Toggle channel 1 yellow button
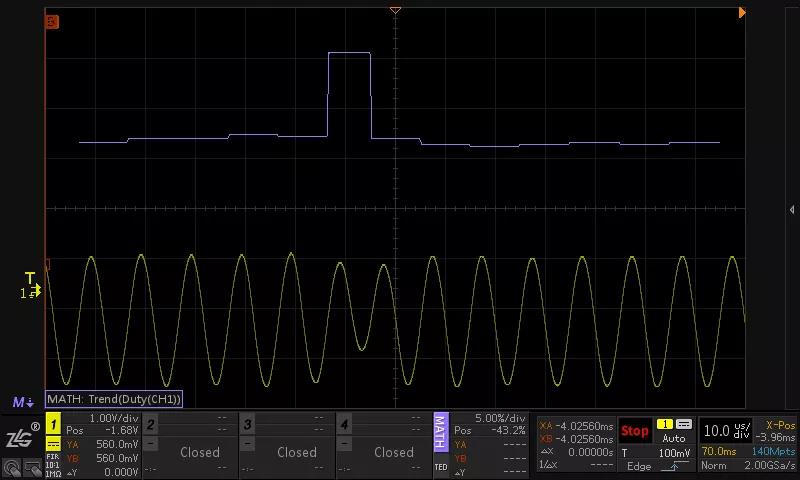Viewport: 800px width, 480px height. click(x=53, y=426)
